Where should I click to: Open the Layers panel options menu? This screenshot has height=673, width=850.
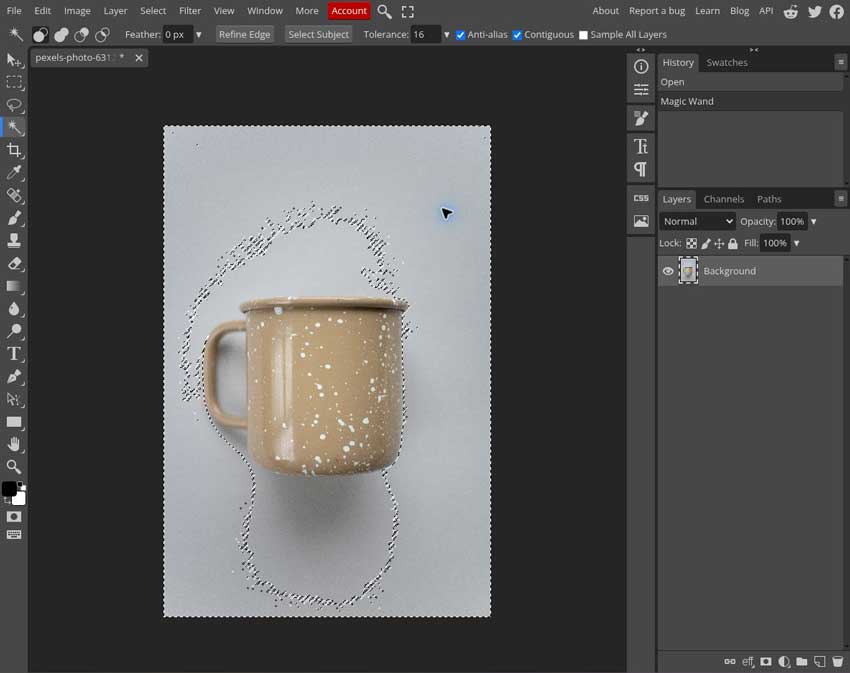841,199
